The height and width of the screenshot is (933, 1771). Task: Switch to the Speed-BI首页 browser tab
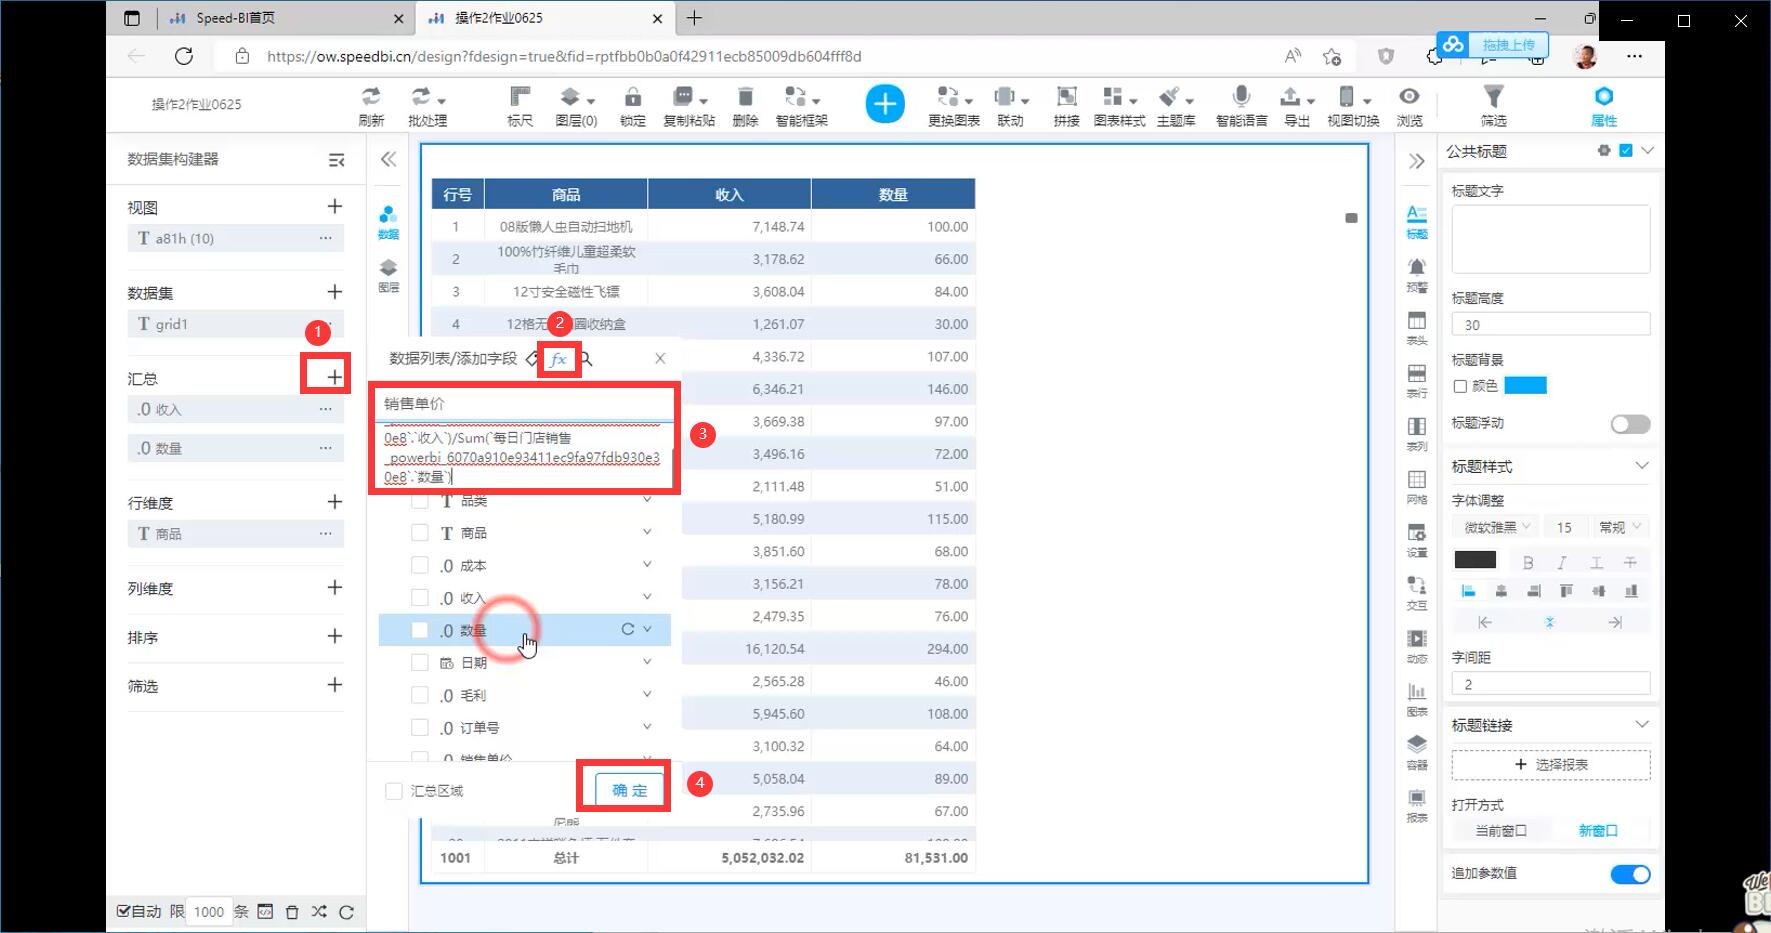[236, 18]
